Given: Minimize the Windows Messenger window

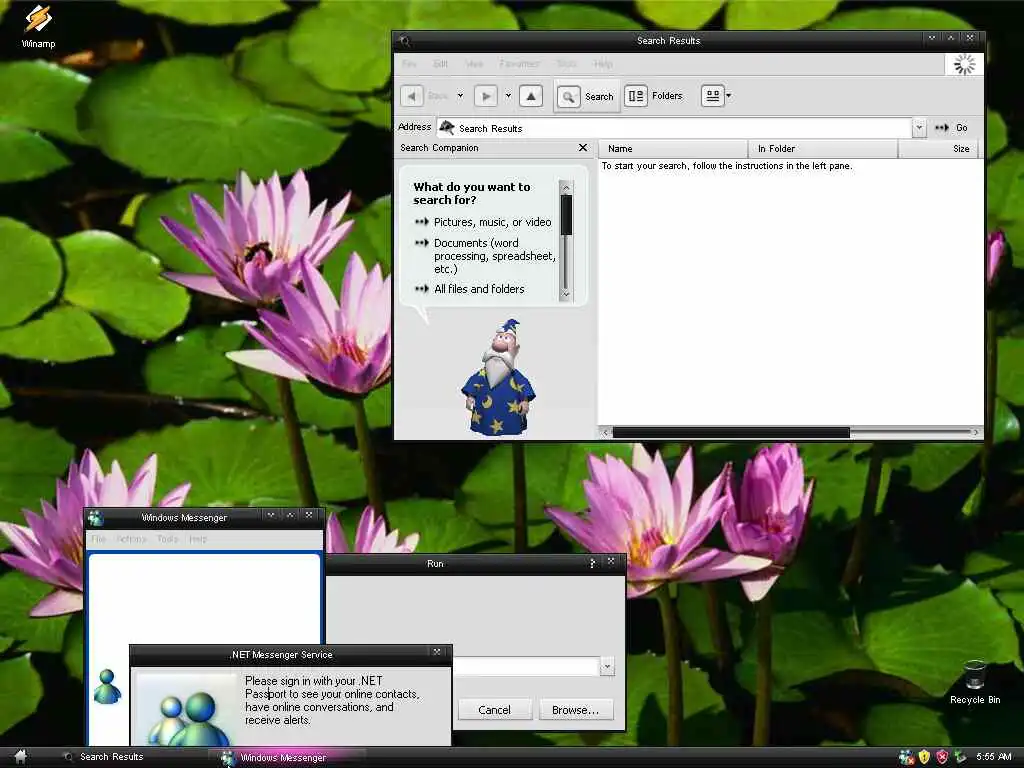Looking at the screenshot, I should (270, 515).
